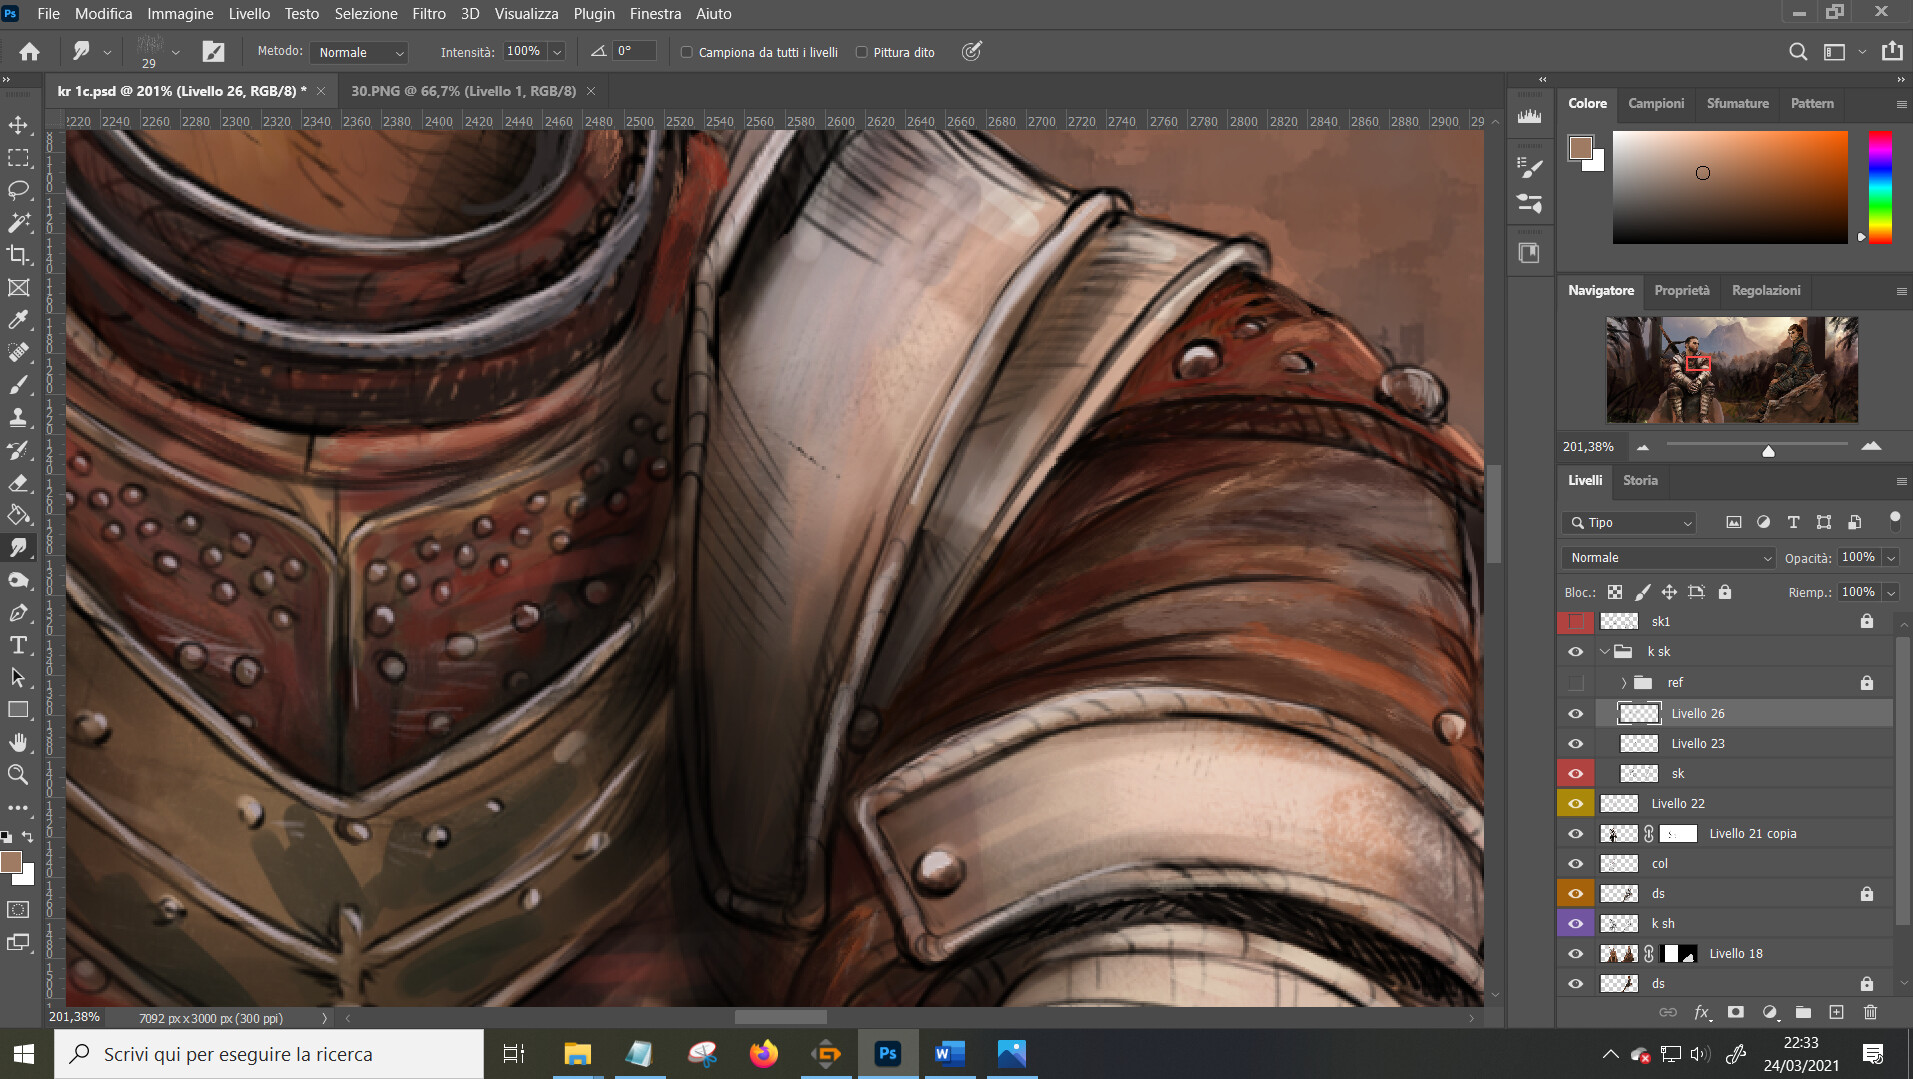Open the Metodo blend mode dropdown
This screenshot has height=1079, width=1913.
[x=360, y=52]
